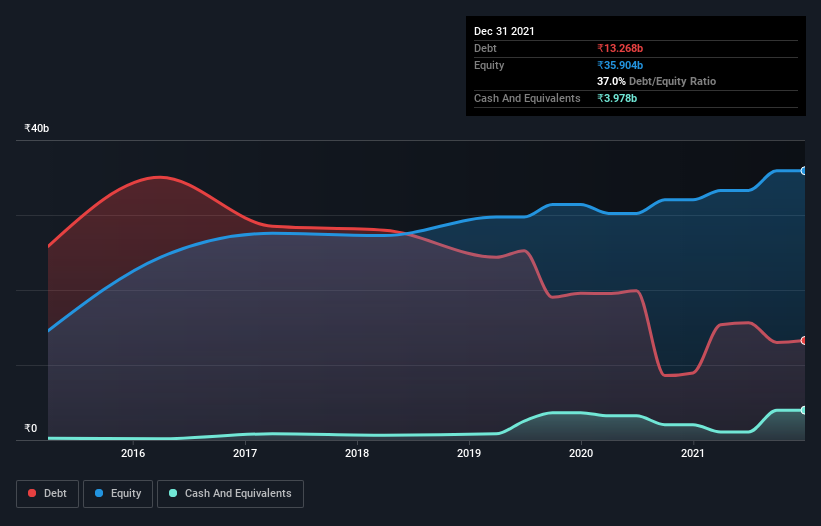The width and height of the screenshot is (821, 526).
Task: Toggle the Debt legend button
Action: click(x=48, y=494)
